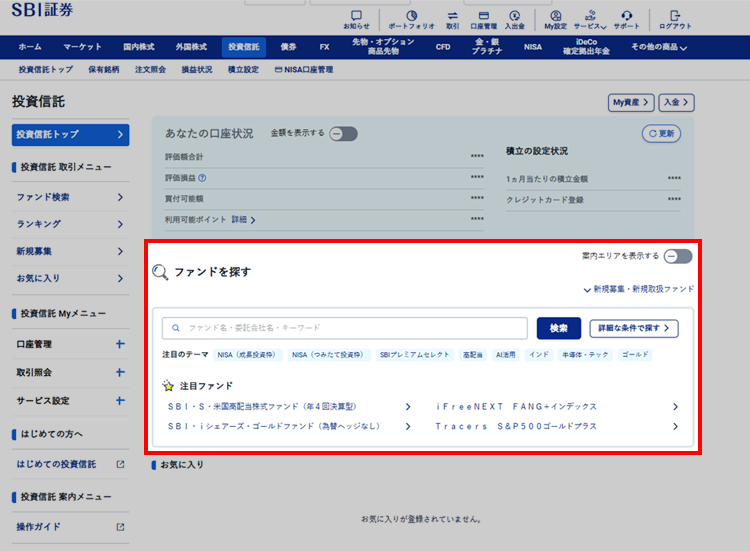Image resolution: width=750 pixels, height=552 pixels.
Task: Open the 保有銘柄 submenu tab
Action: (x=104, y=70)
